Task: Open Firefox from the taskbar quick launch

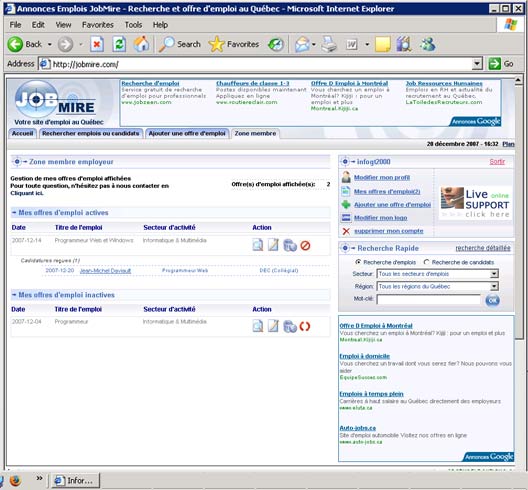Action: (15, 481)
